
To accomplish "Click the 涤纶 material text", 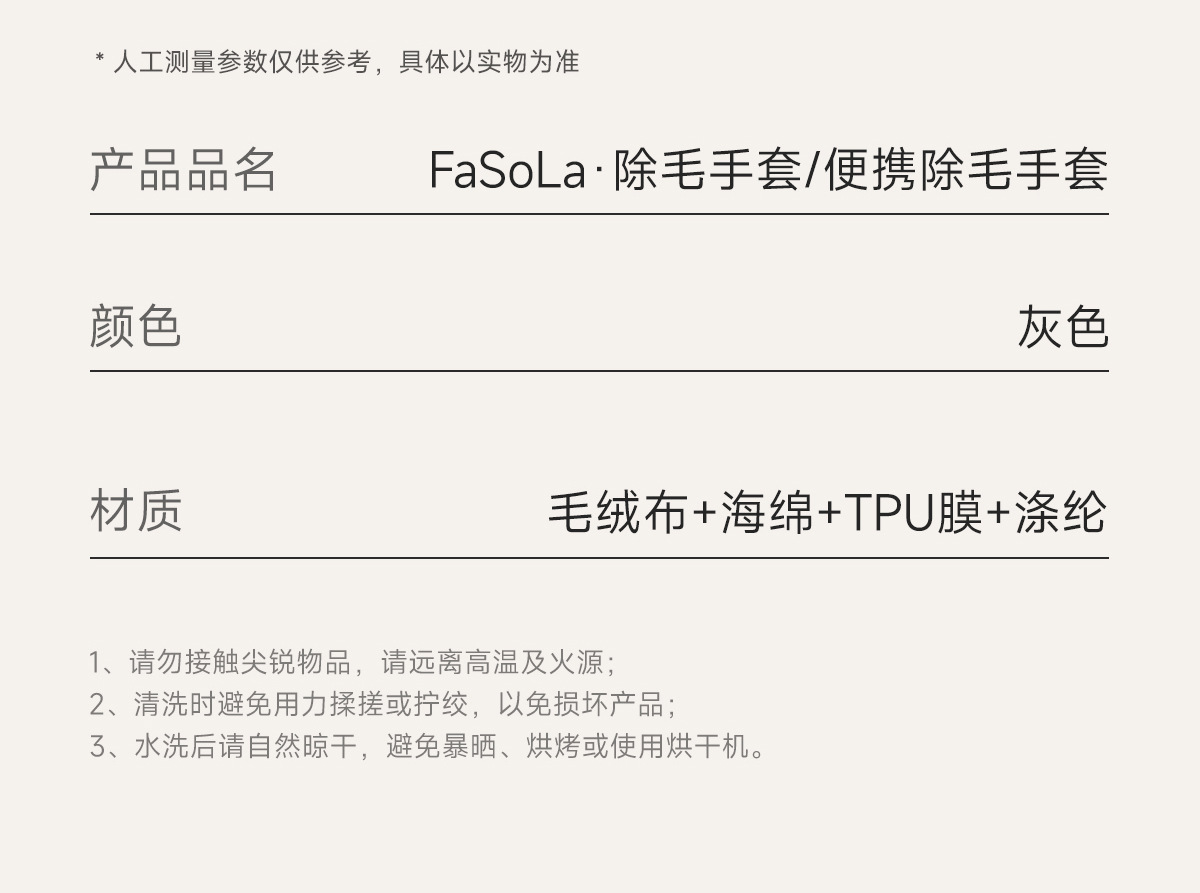I will tap(1060, 512).
